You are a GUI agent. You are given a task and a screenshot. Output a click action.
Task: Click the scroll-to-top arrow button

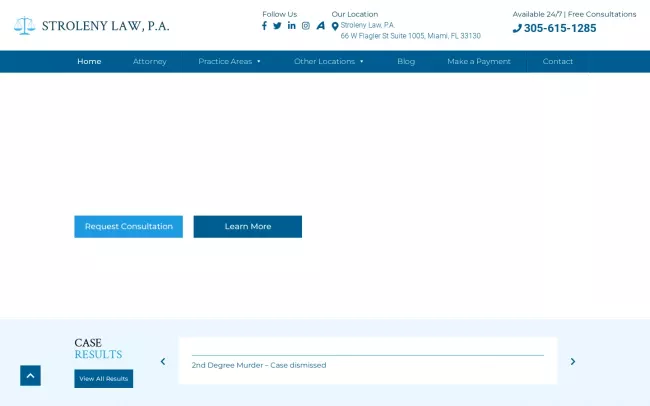pyautogui.click(x=30, y=376)
